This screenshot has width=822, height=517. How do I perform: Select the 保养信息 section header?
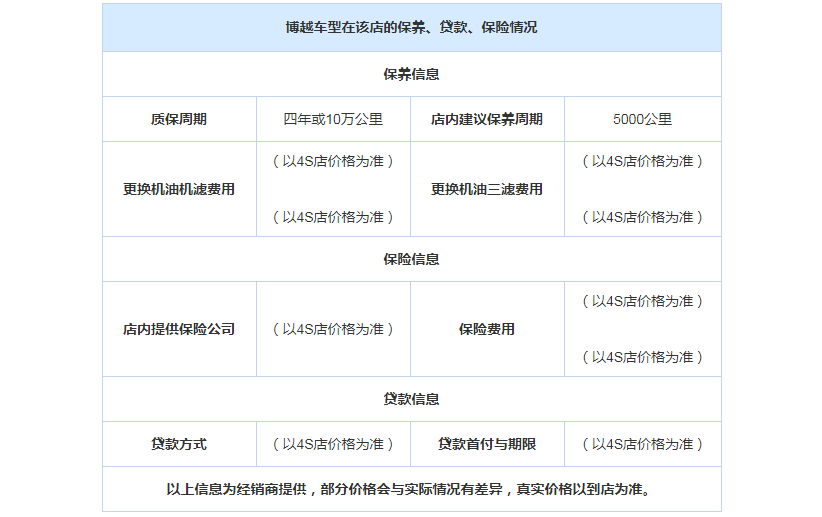[412, 74]
